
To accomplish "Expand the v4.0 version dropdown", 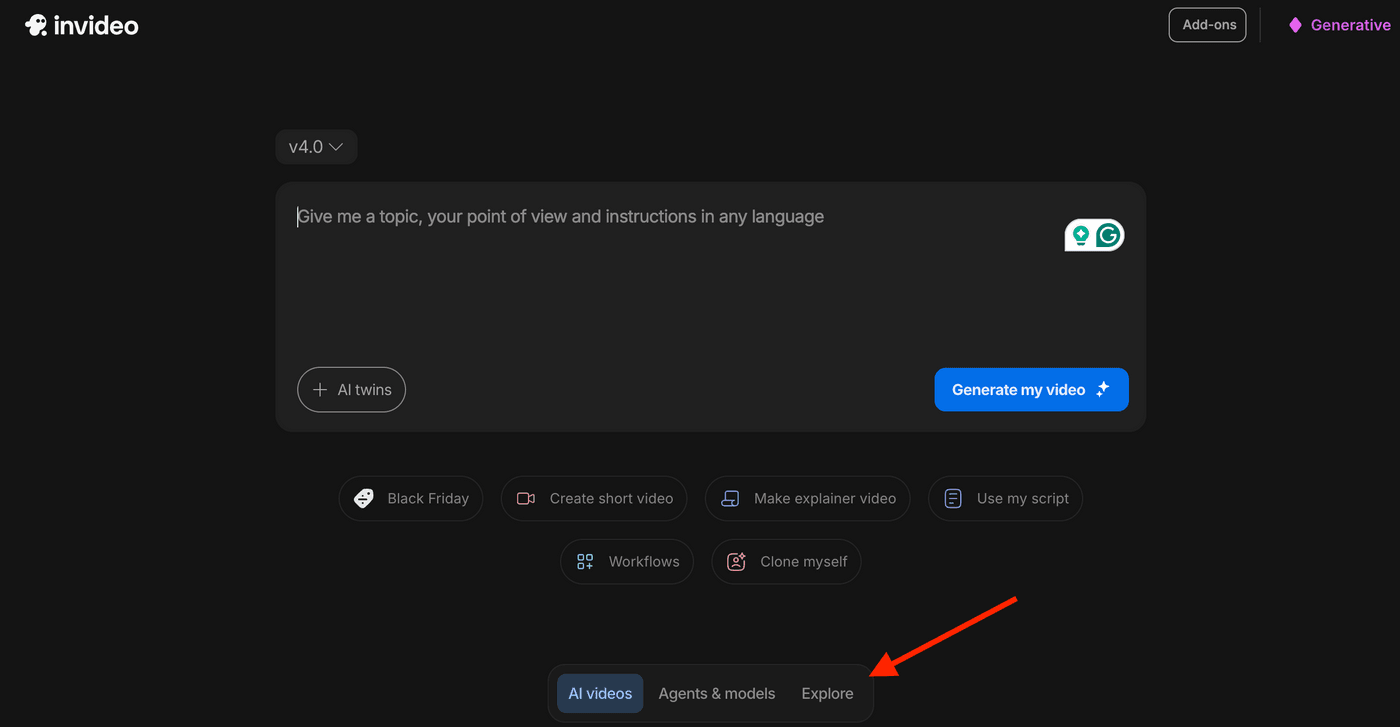I will pyautogui.click(x=316, y=147).
